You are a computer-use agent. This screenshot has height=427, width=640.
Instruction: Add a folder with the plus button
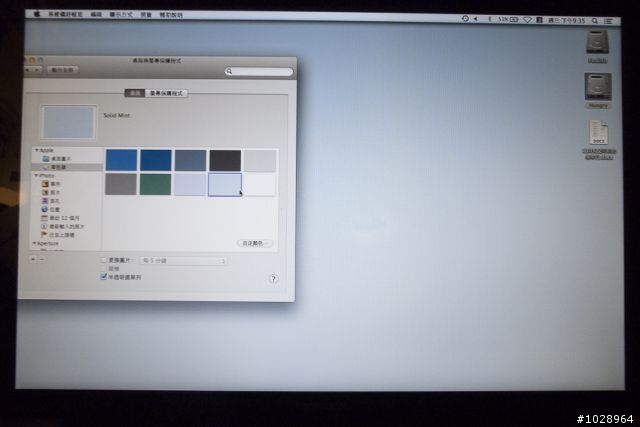[33, 259]
